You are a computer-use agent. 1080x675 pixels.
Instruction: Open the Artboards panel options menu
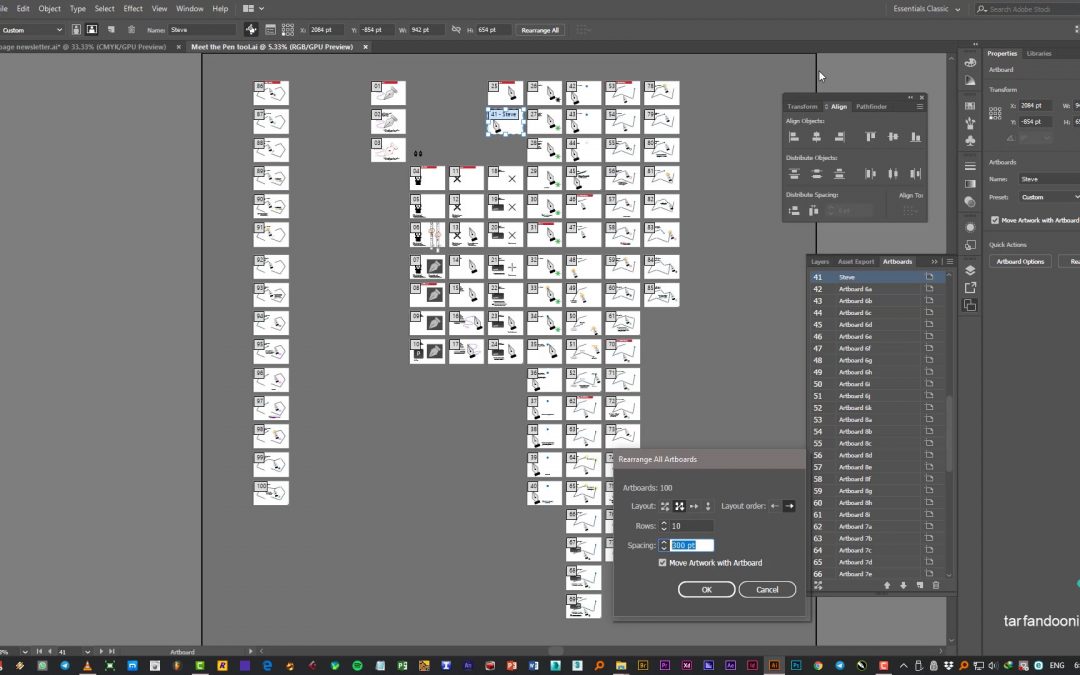point(950,262)
